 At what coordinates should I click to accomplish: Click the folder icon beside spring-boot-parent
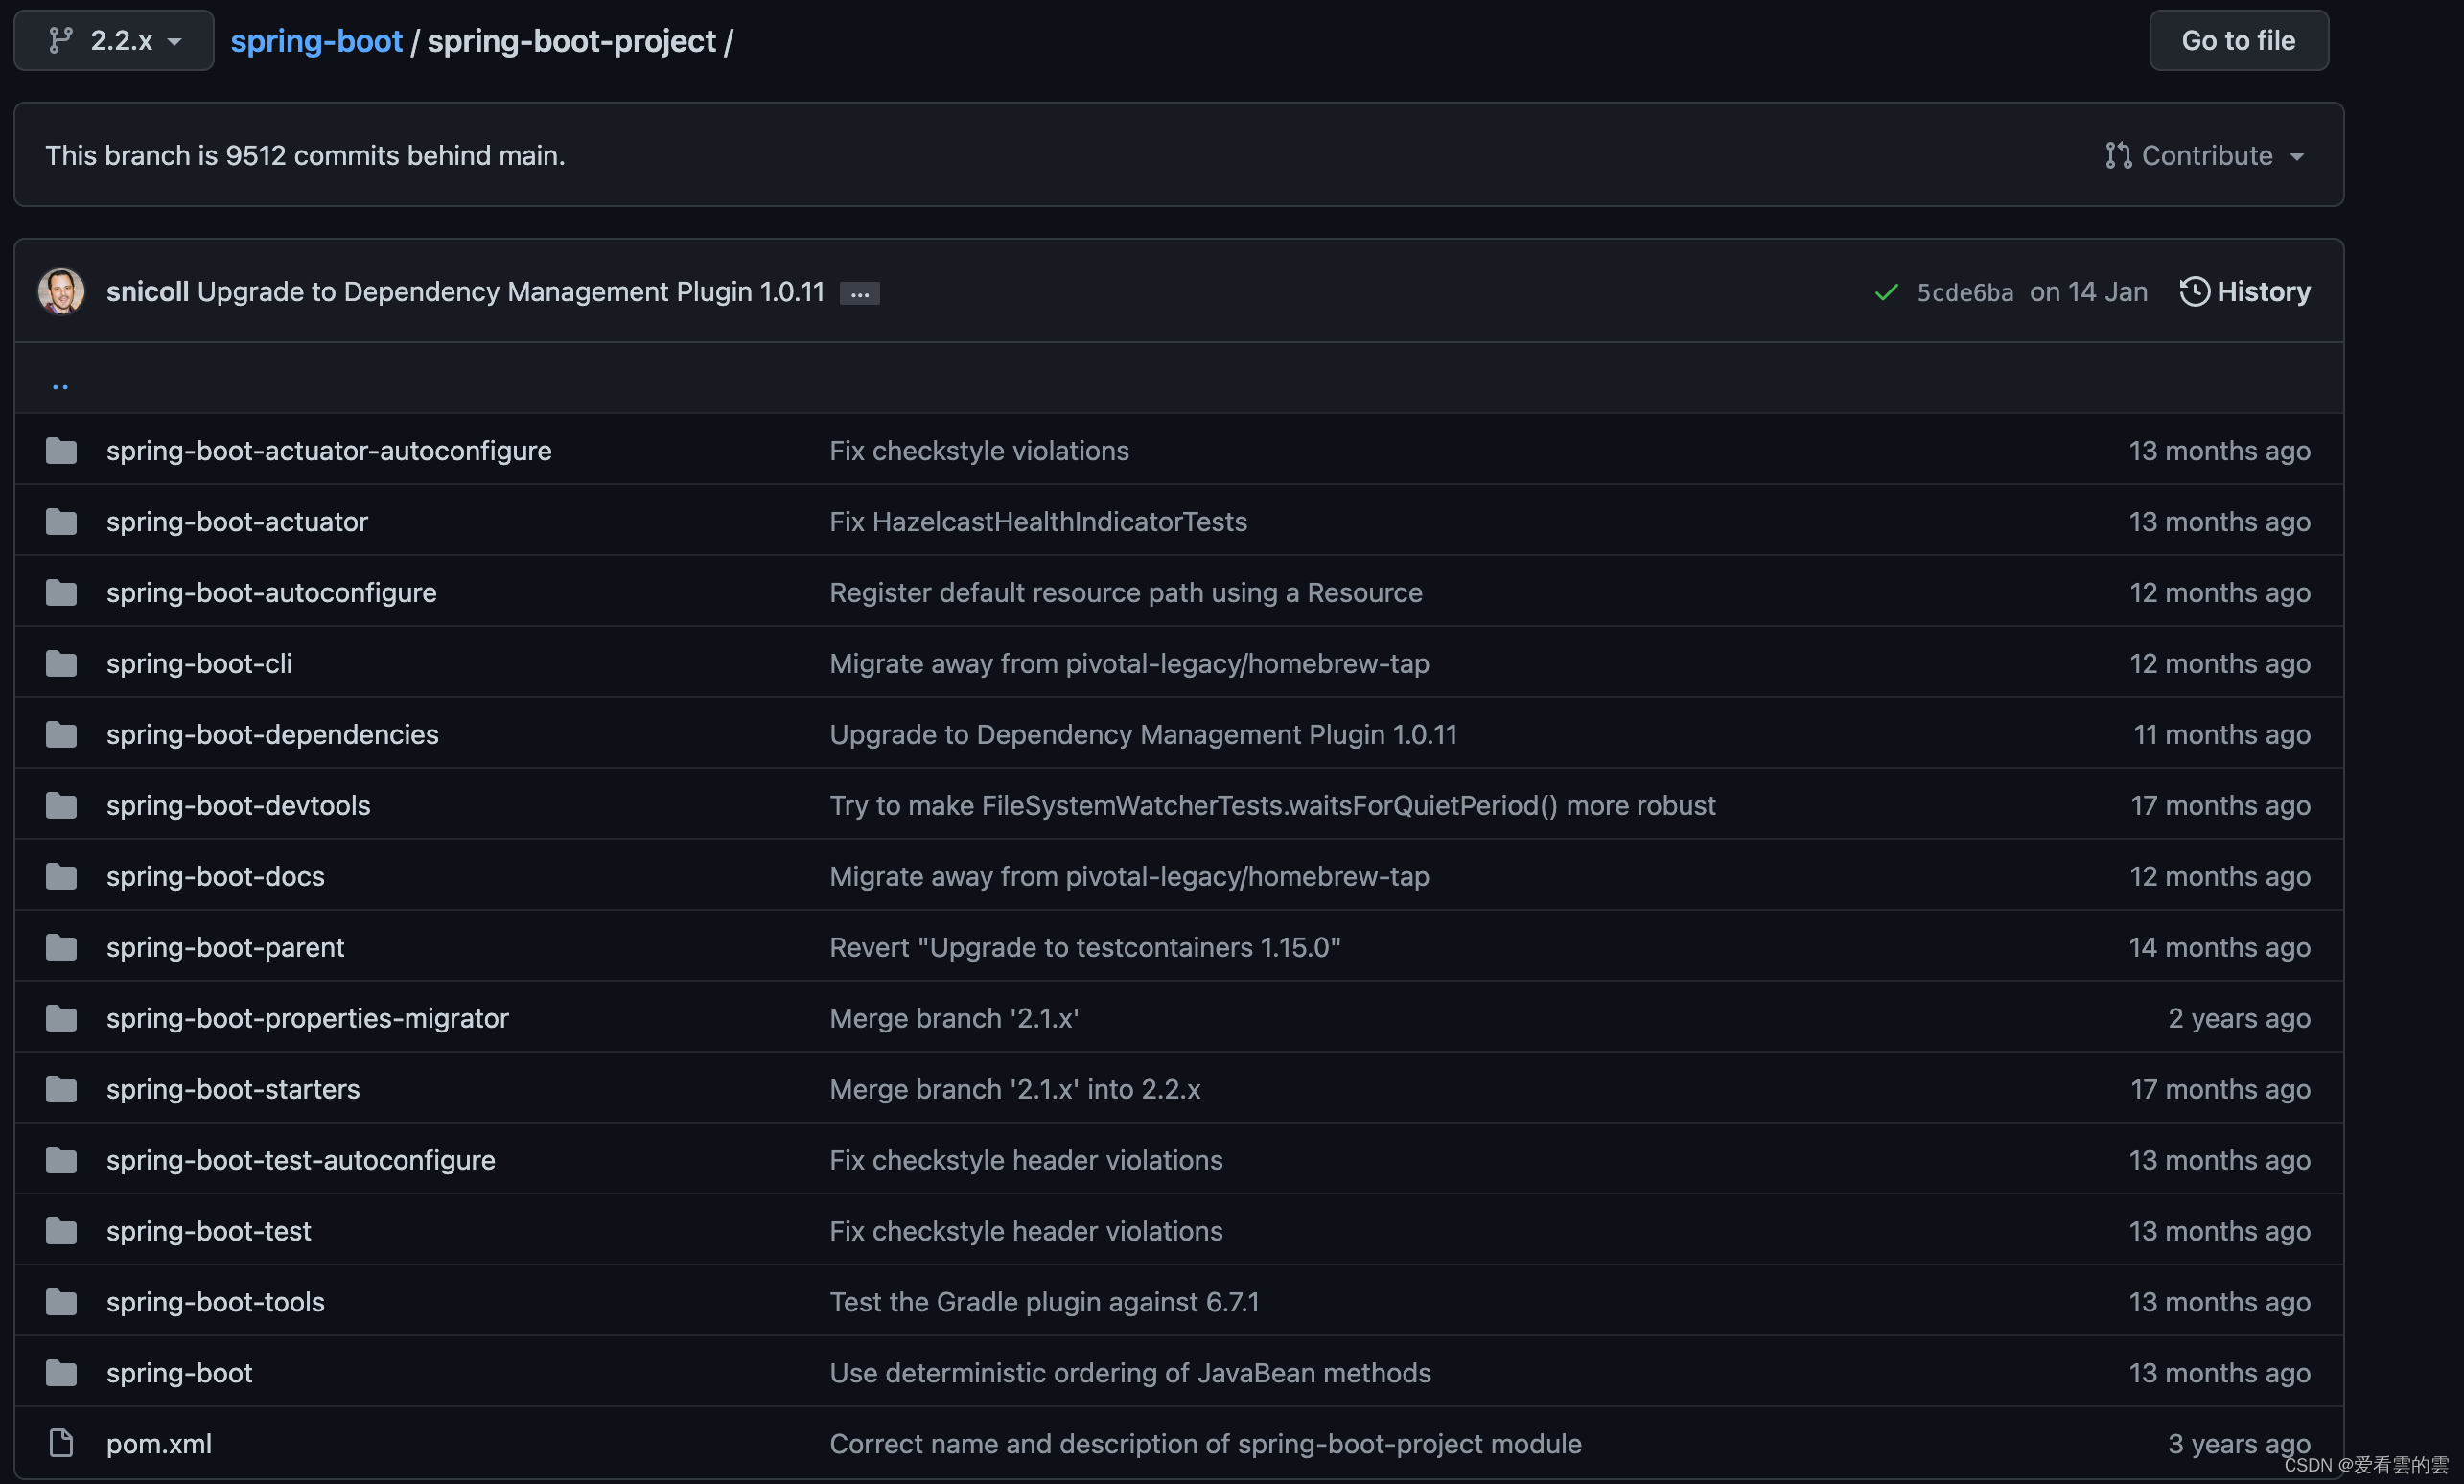click(61, 947)
